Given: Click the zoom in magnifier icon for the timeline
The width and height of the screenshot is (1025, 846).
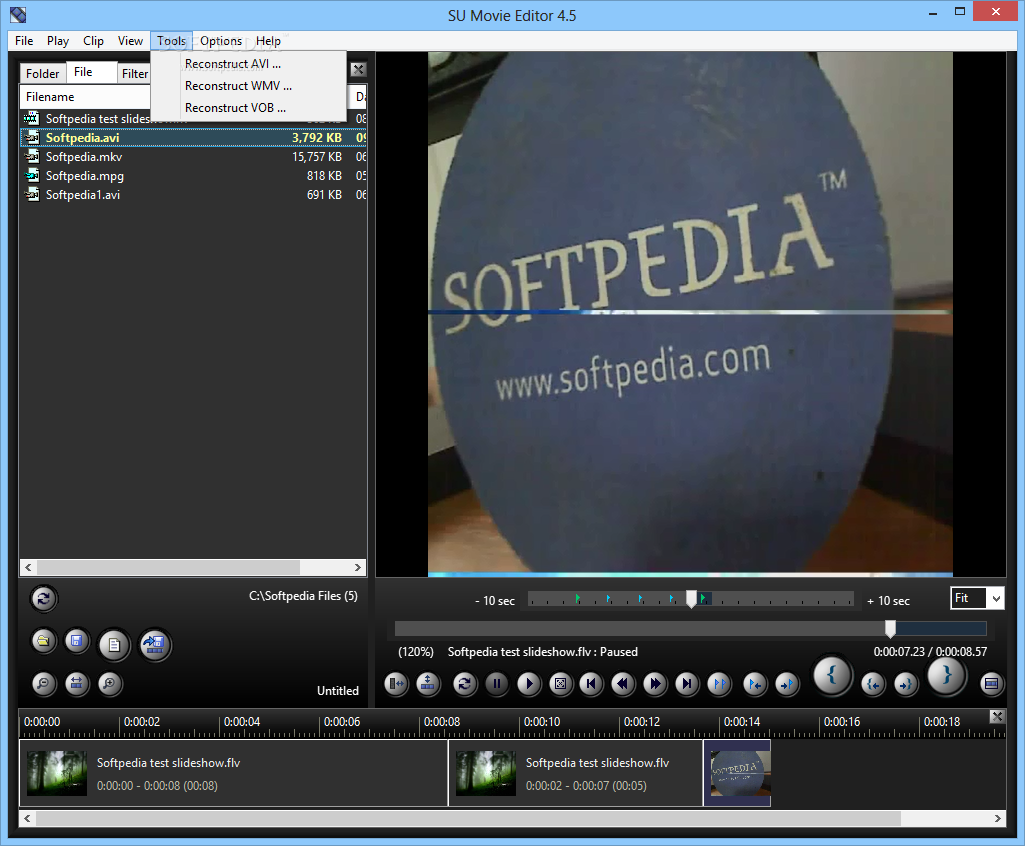Looking at the screenshot, I should click(110, 684).
